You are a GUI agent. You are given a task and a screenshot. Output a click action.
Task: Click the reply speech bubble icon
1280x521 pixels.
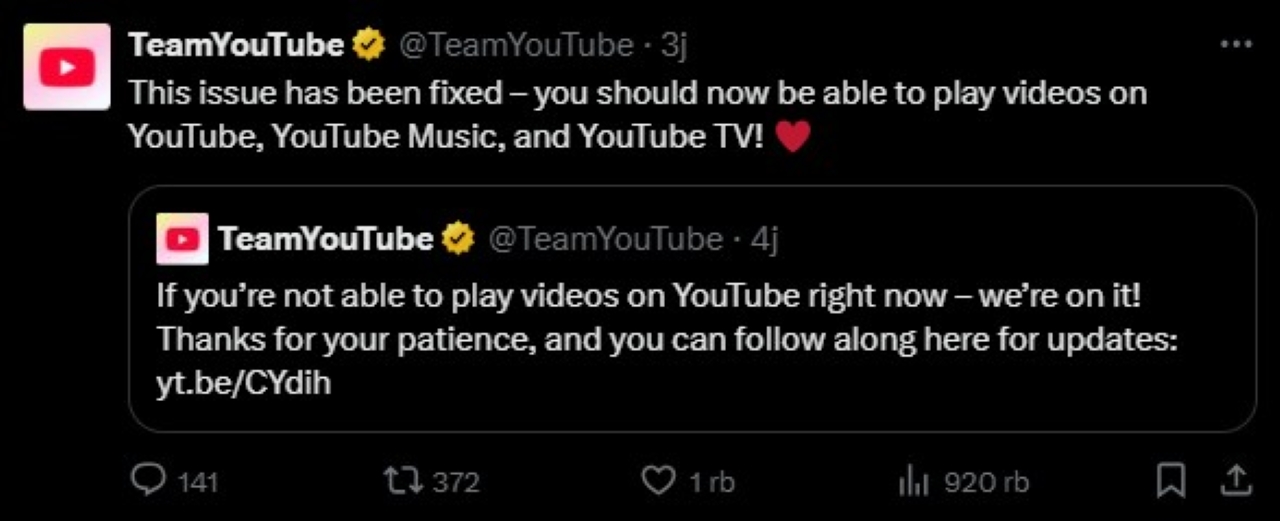point(148,481)
